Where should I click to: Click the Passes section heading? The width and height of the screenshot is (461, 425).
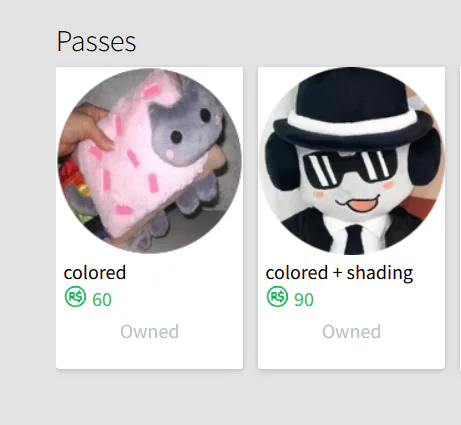click(96, 41)
